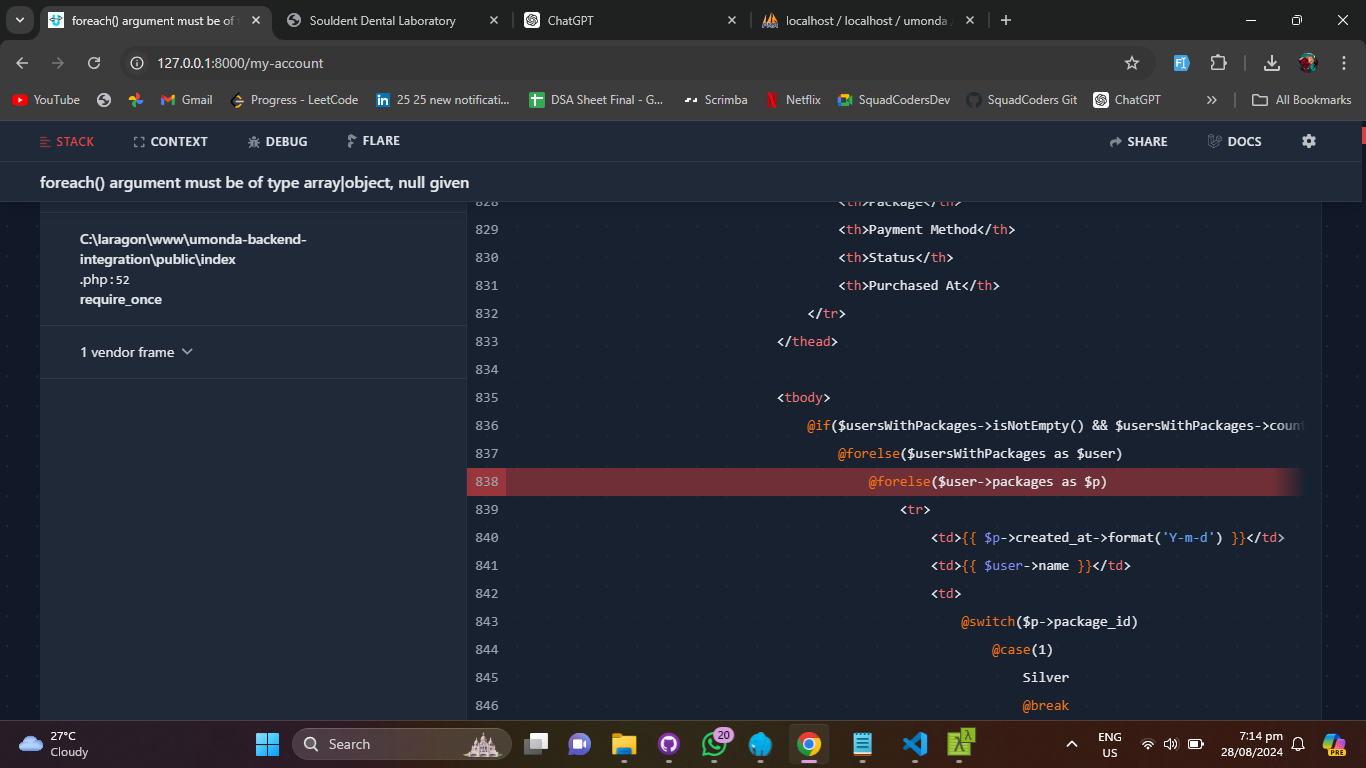The height and width of the screenshot is (768, 1366).
Task: Open the Chrome profile avatar
Action: pos(1308,63)
